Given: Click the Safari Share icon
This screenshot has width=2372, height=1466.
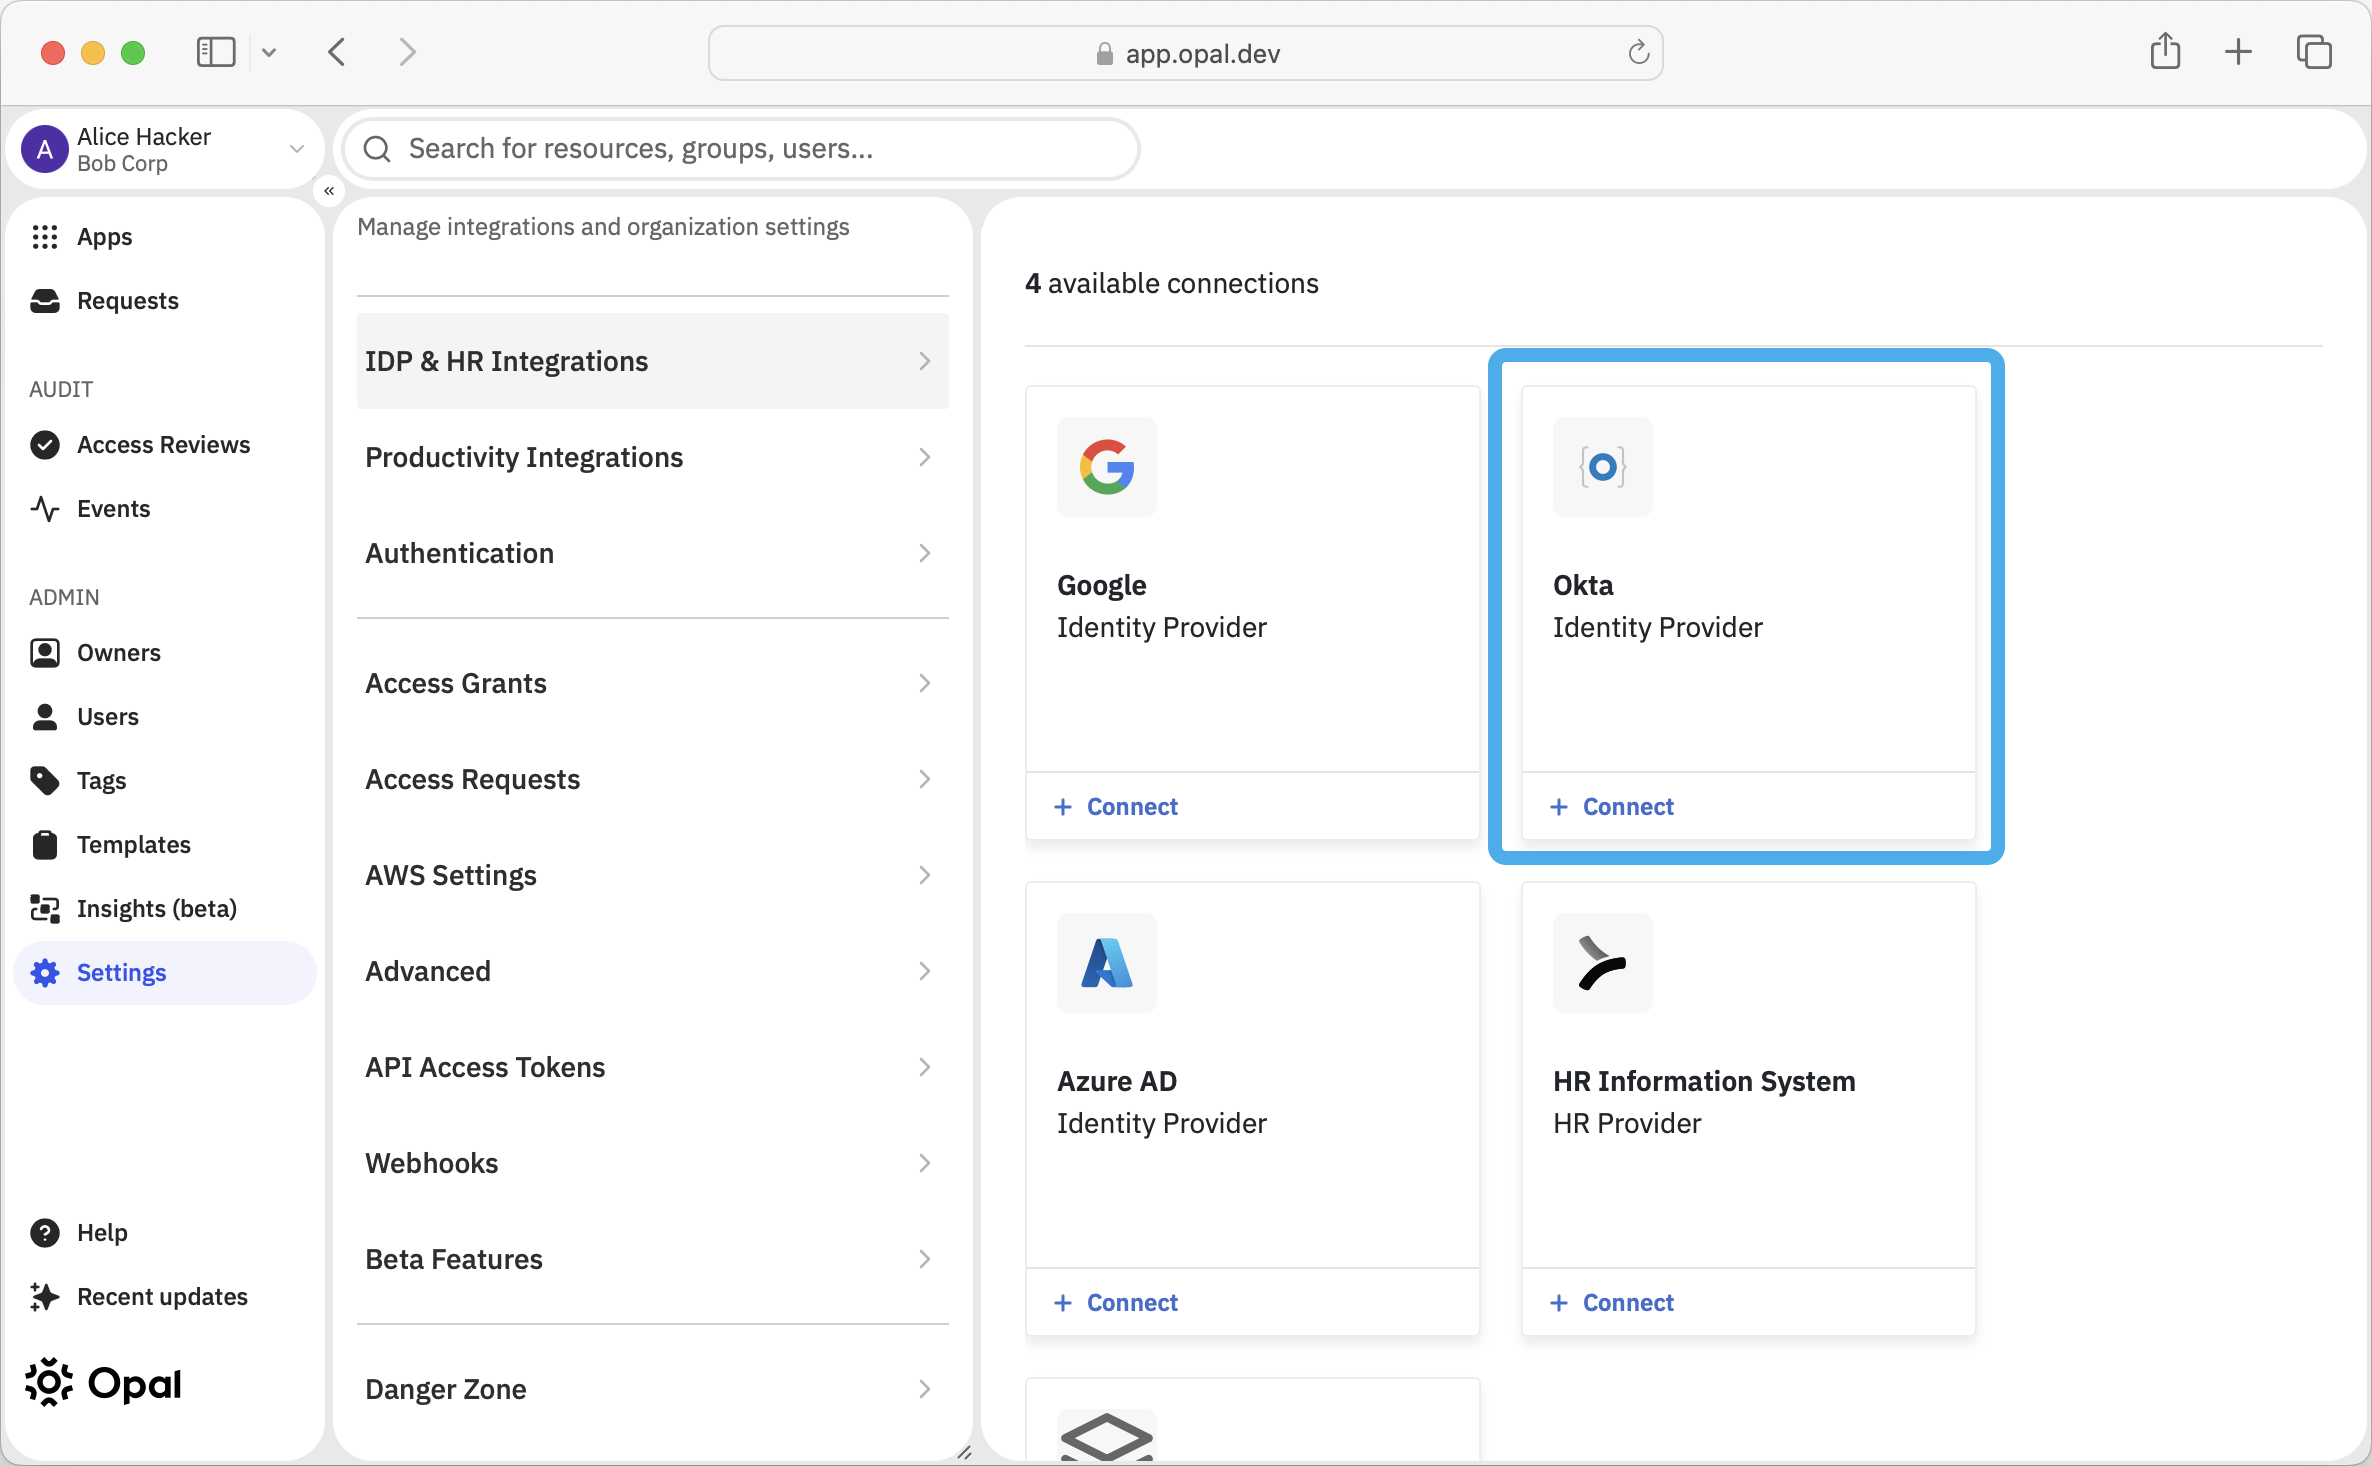Looking at the screenshot, I should pyautogui.click(x=2166, y=51).
